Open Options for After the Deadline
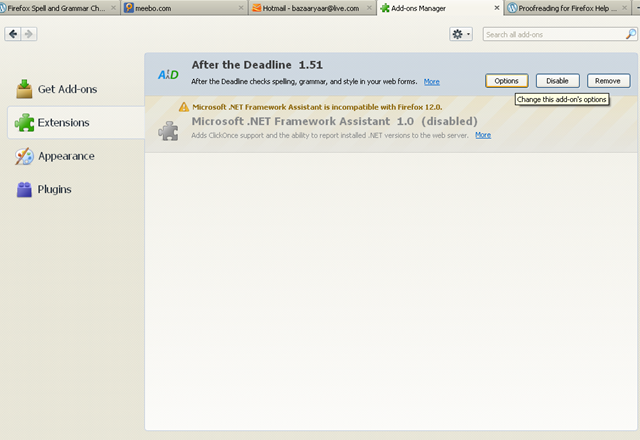640x440 pixels. pyautogui.click(x=507, y=81)
